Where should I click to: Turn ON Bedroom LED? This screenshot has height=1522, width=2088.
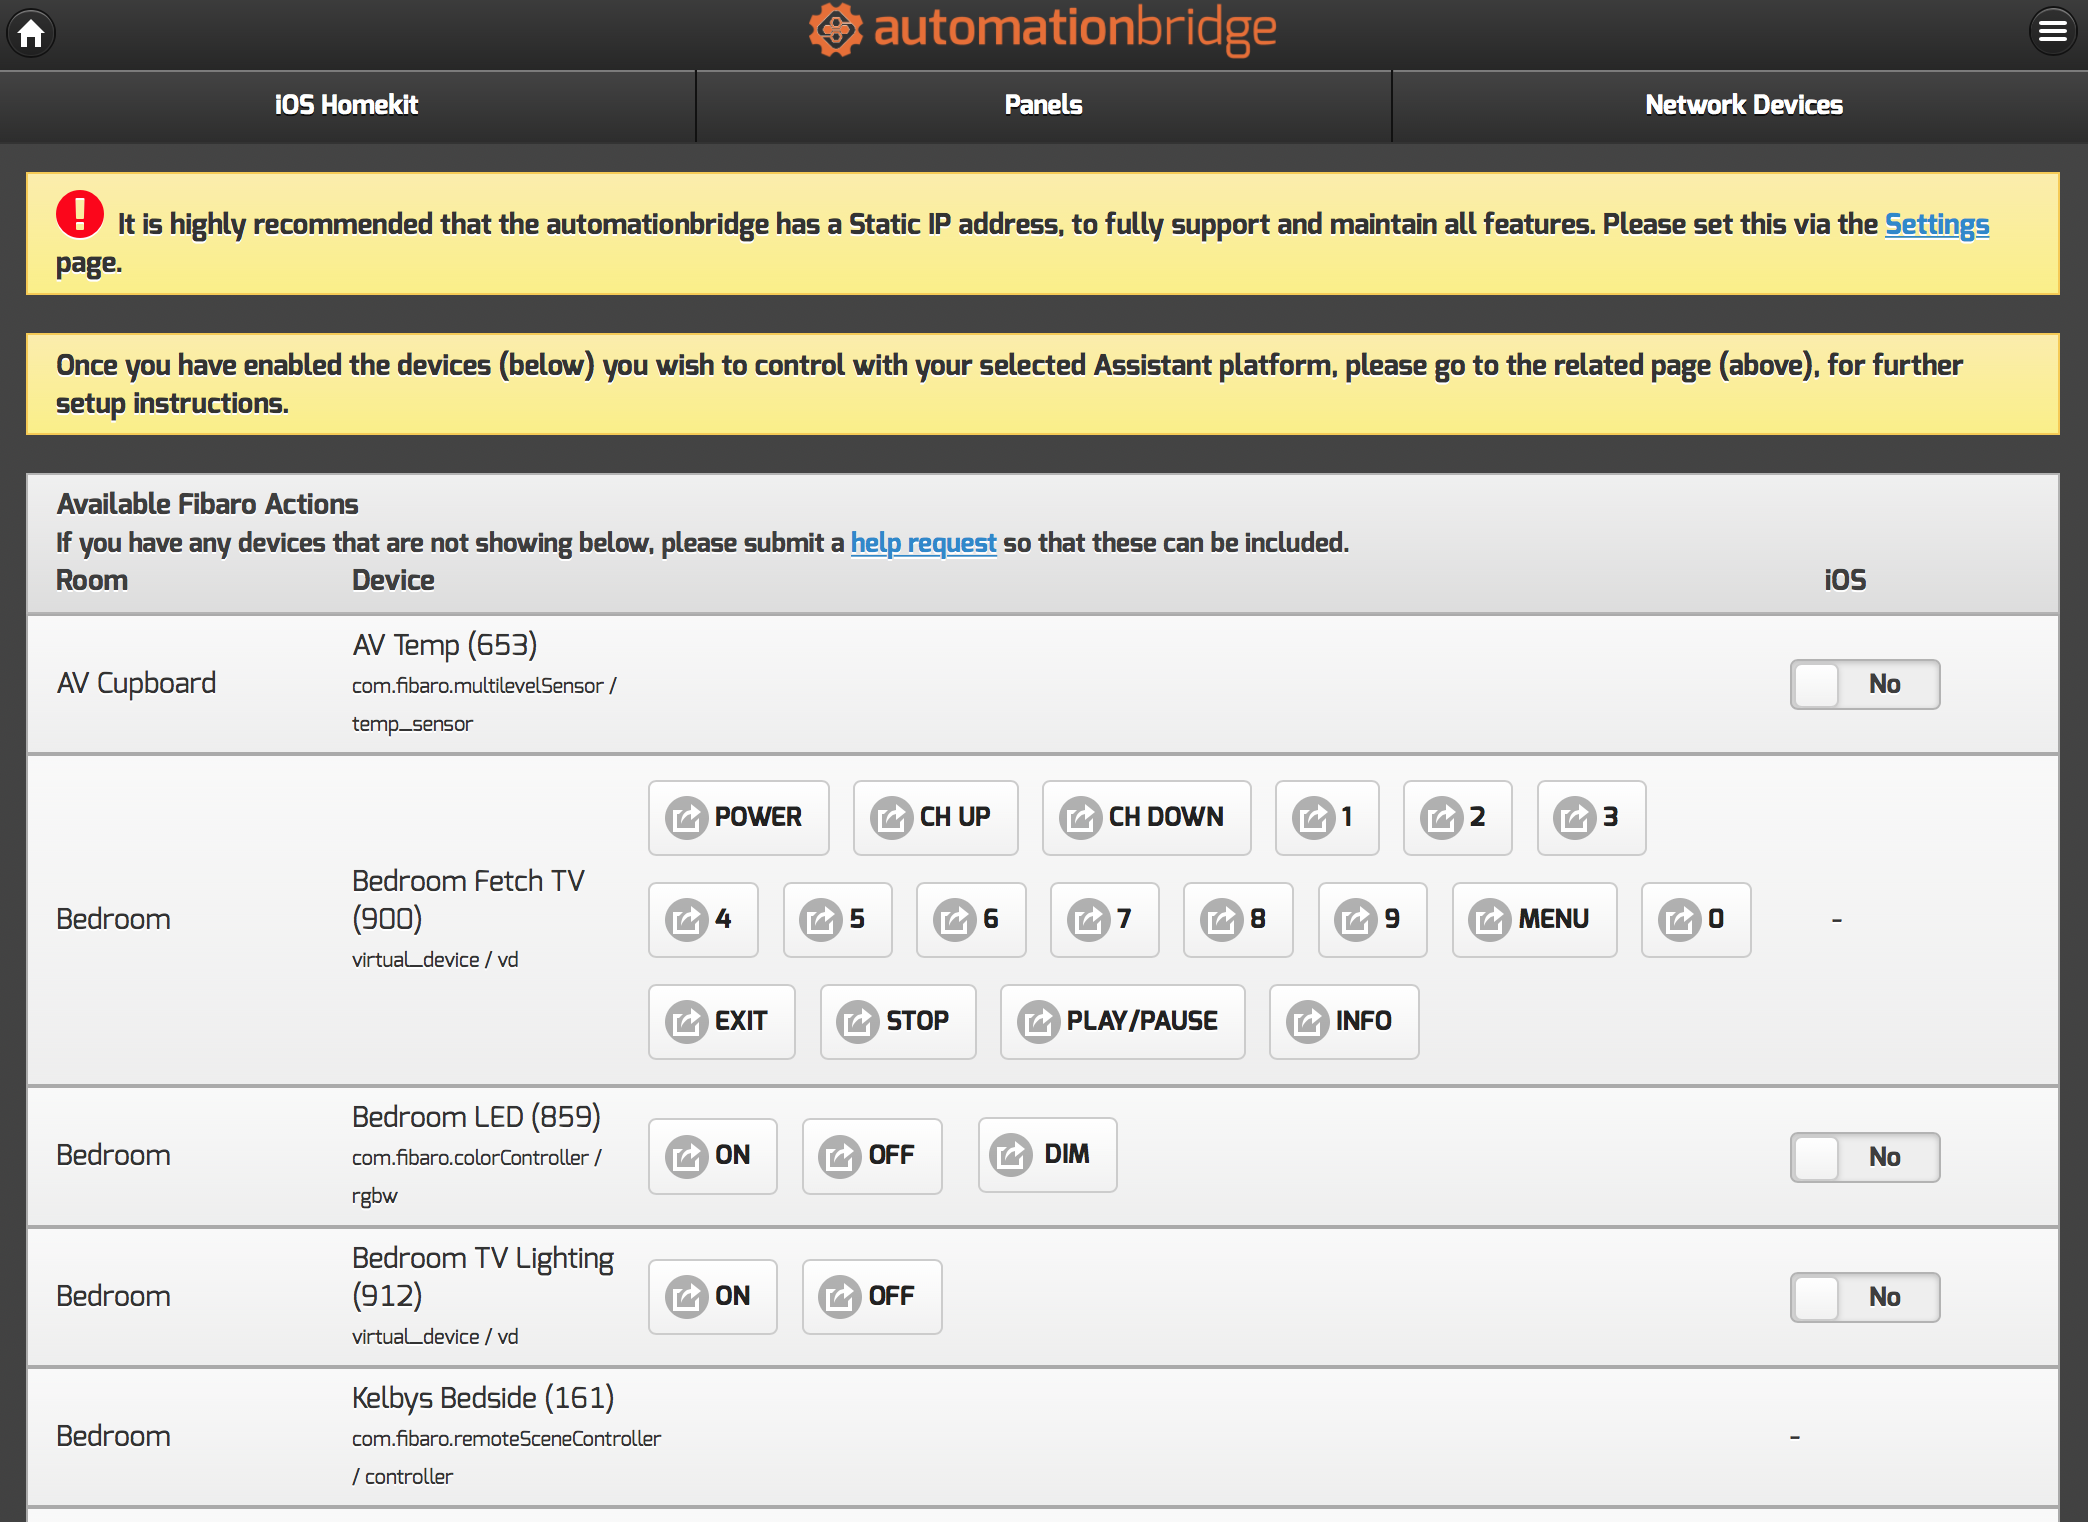click(x=712, y=1156)
